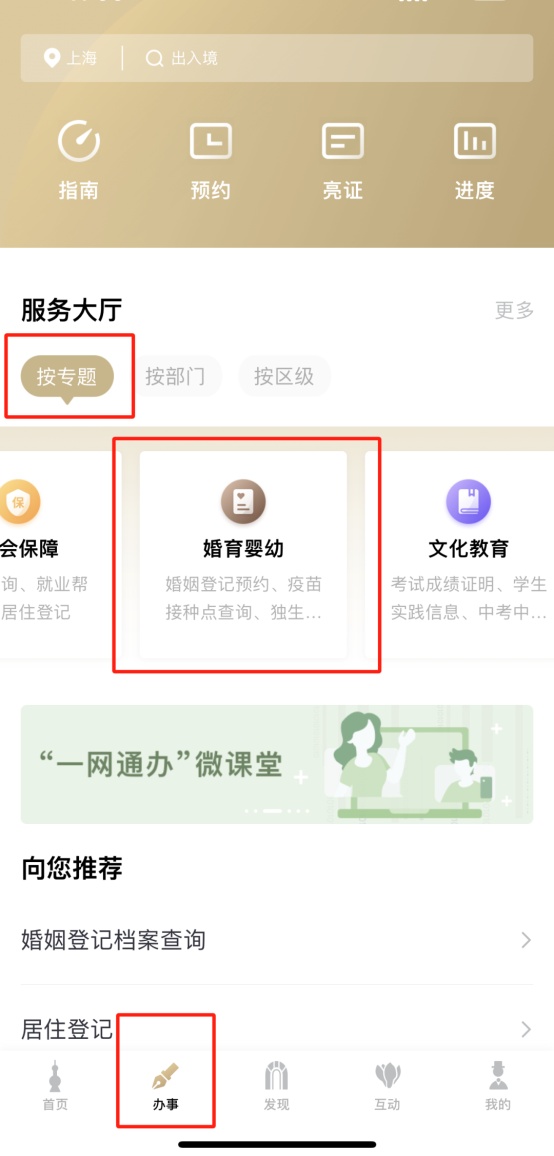Open 居住登记 via its right chevron
Viewport: 554px width, 1156px height.
[526, 1029]
